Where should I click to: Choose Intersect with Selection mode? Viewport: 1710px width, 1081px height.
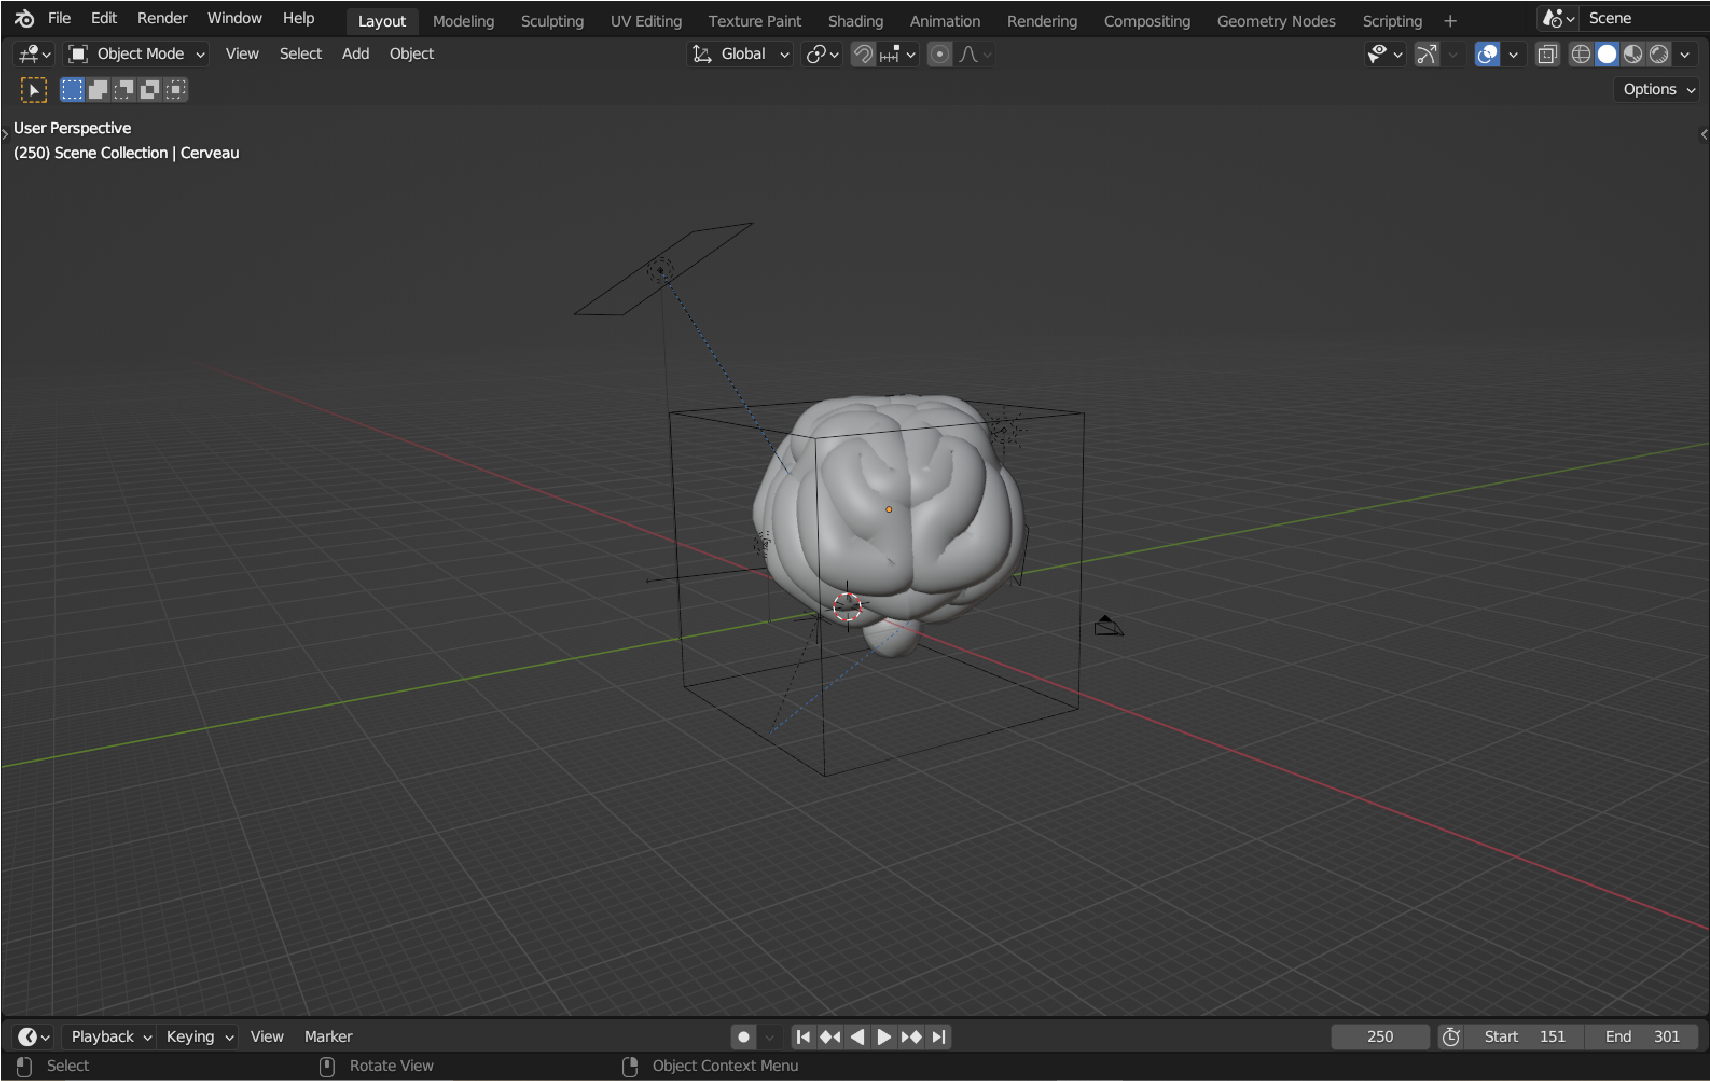click(x=176, y=90)
